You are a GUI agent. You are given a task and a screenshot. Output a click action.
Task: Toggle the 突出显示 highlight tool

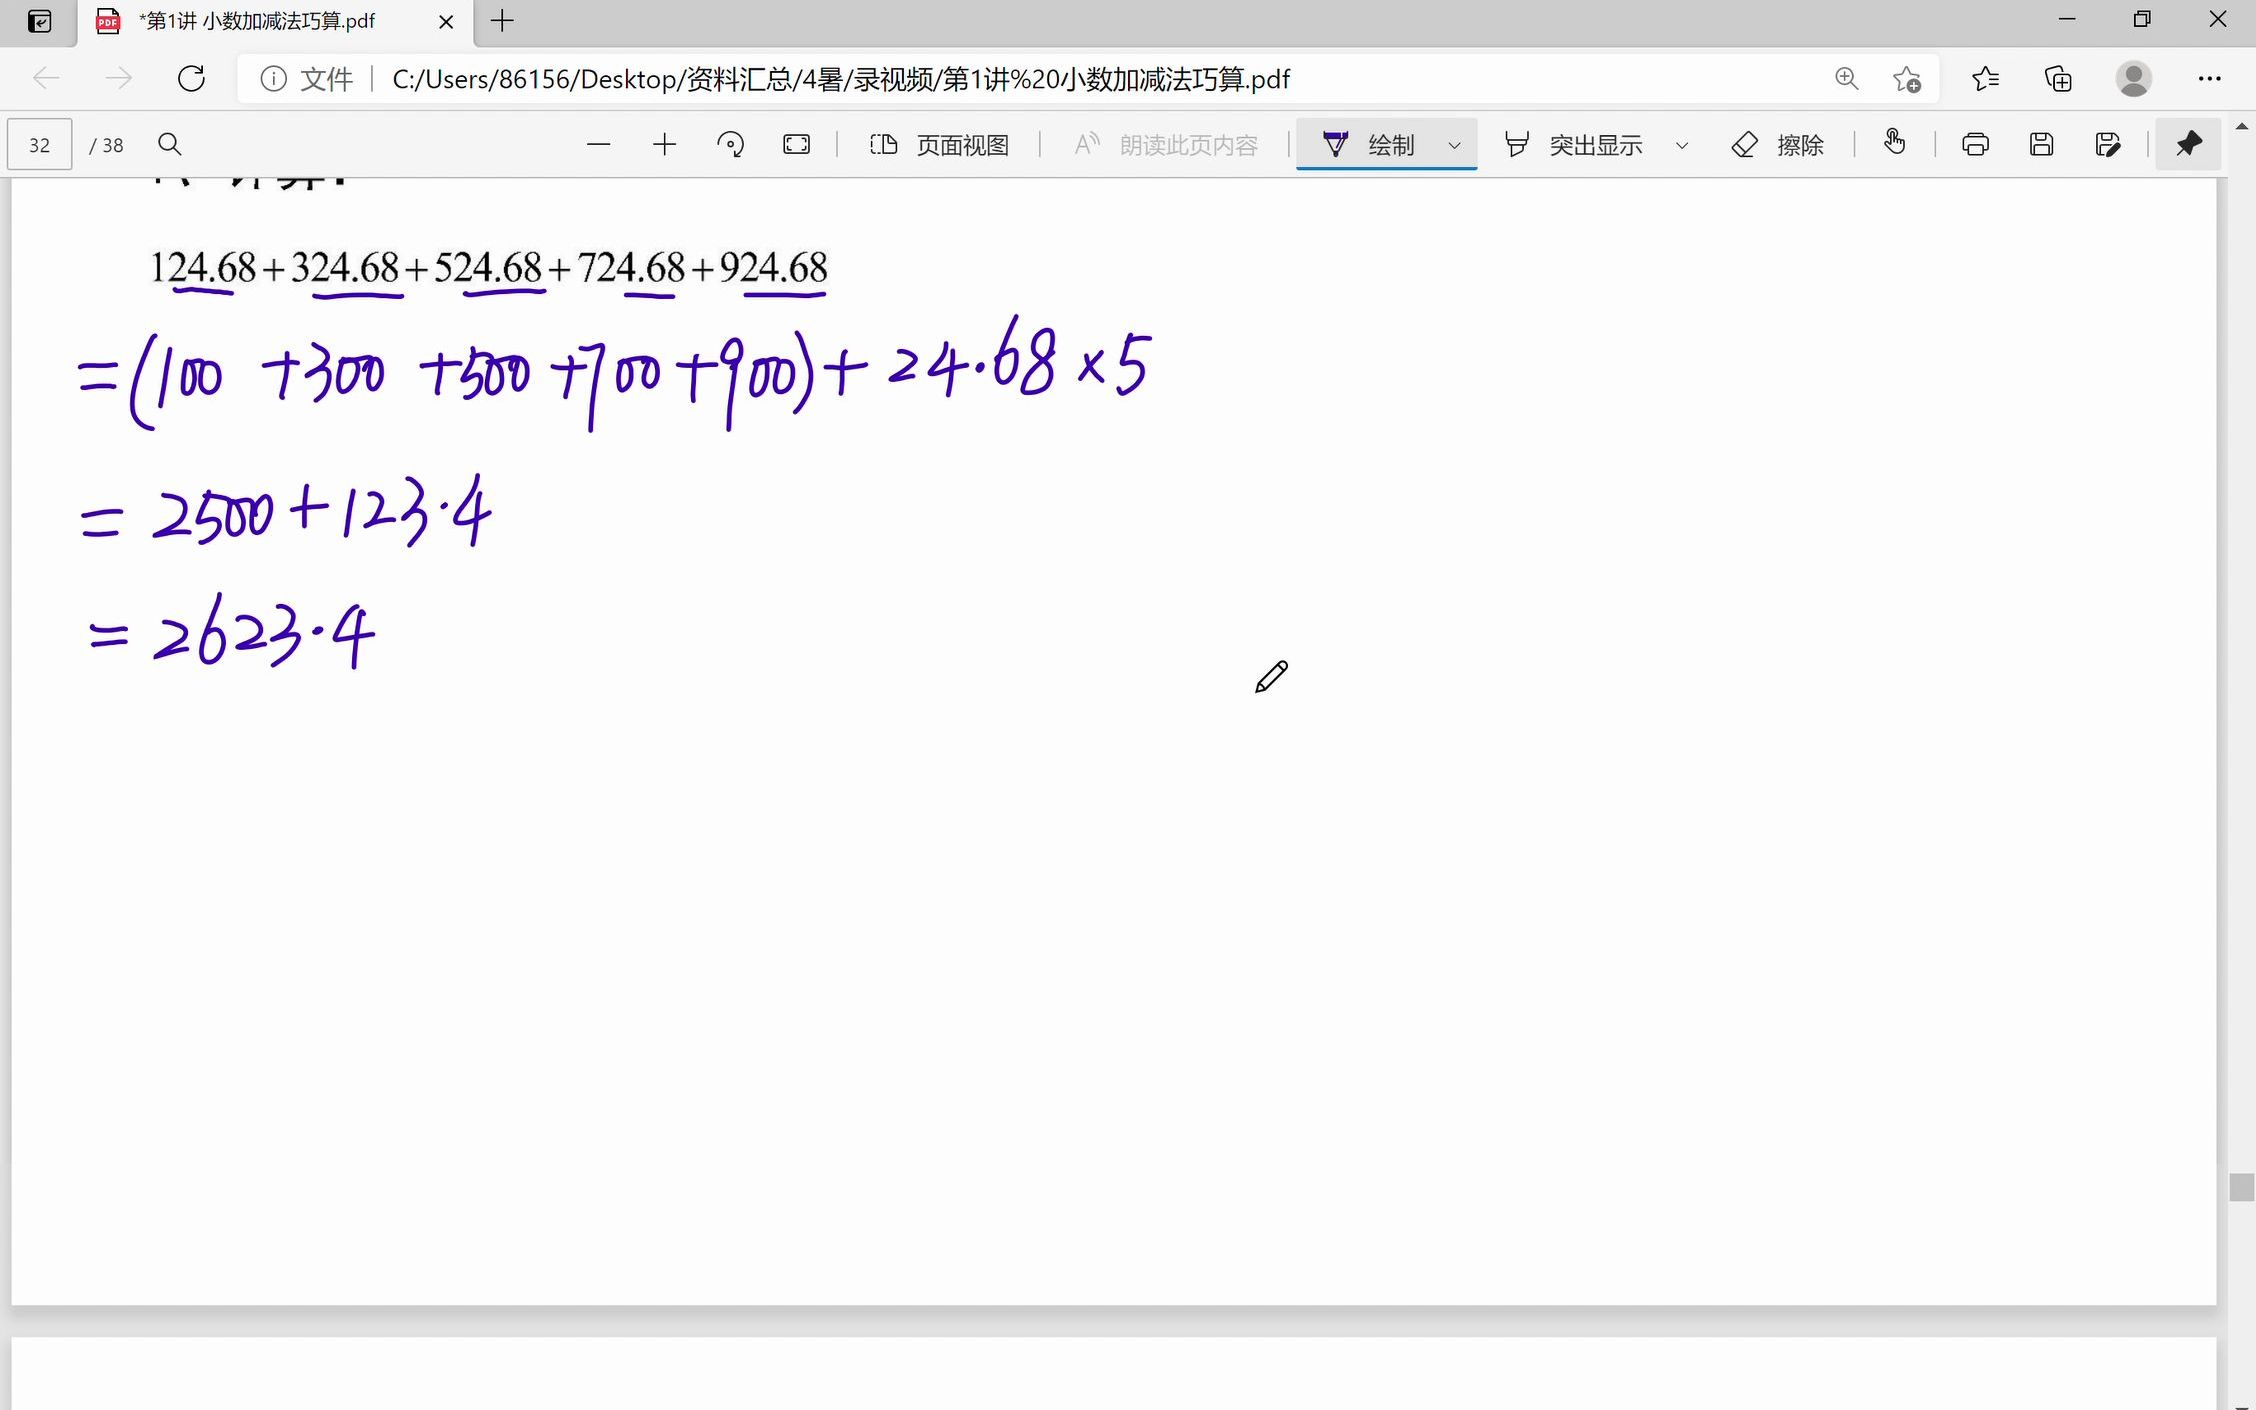point(1573,145)
